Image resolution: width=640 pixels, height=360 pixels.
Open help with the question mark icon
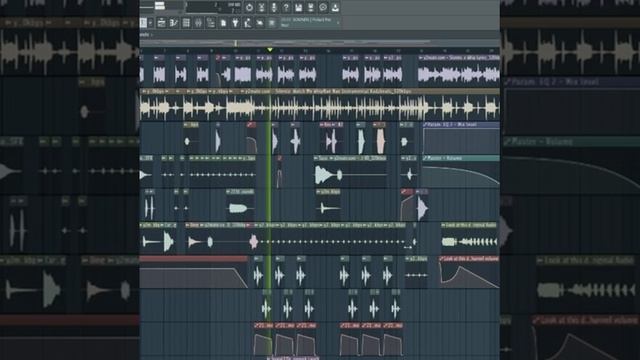point(286,7)
